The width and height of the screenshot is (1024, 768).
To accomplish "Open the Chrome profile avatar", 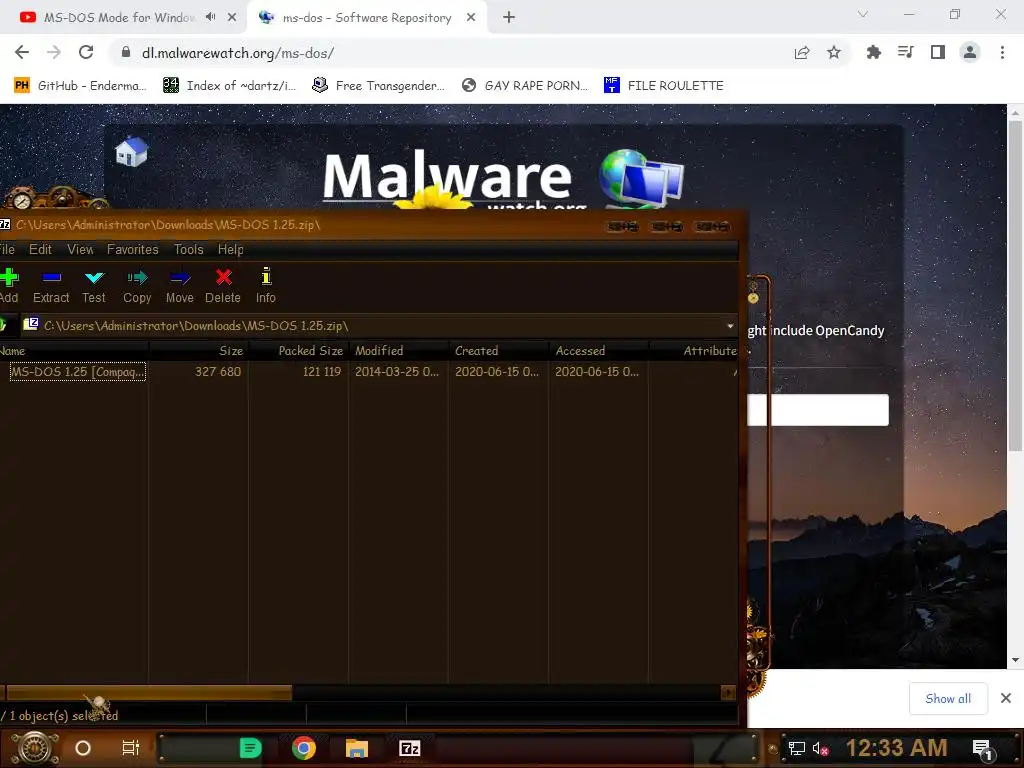I will (x=970, y=52).
